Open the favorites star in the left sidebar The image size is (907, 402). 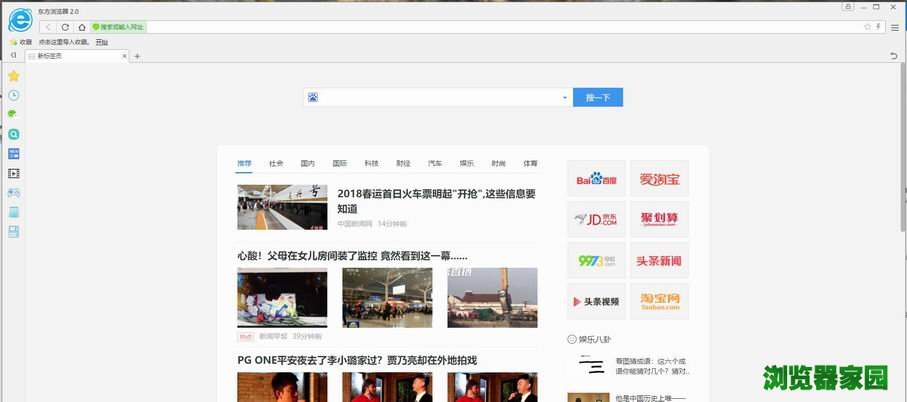[13, 76]
